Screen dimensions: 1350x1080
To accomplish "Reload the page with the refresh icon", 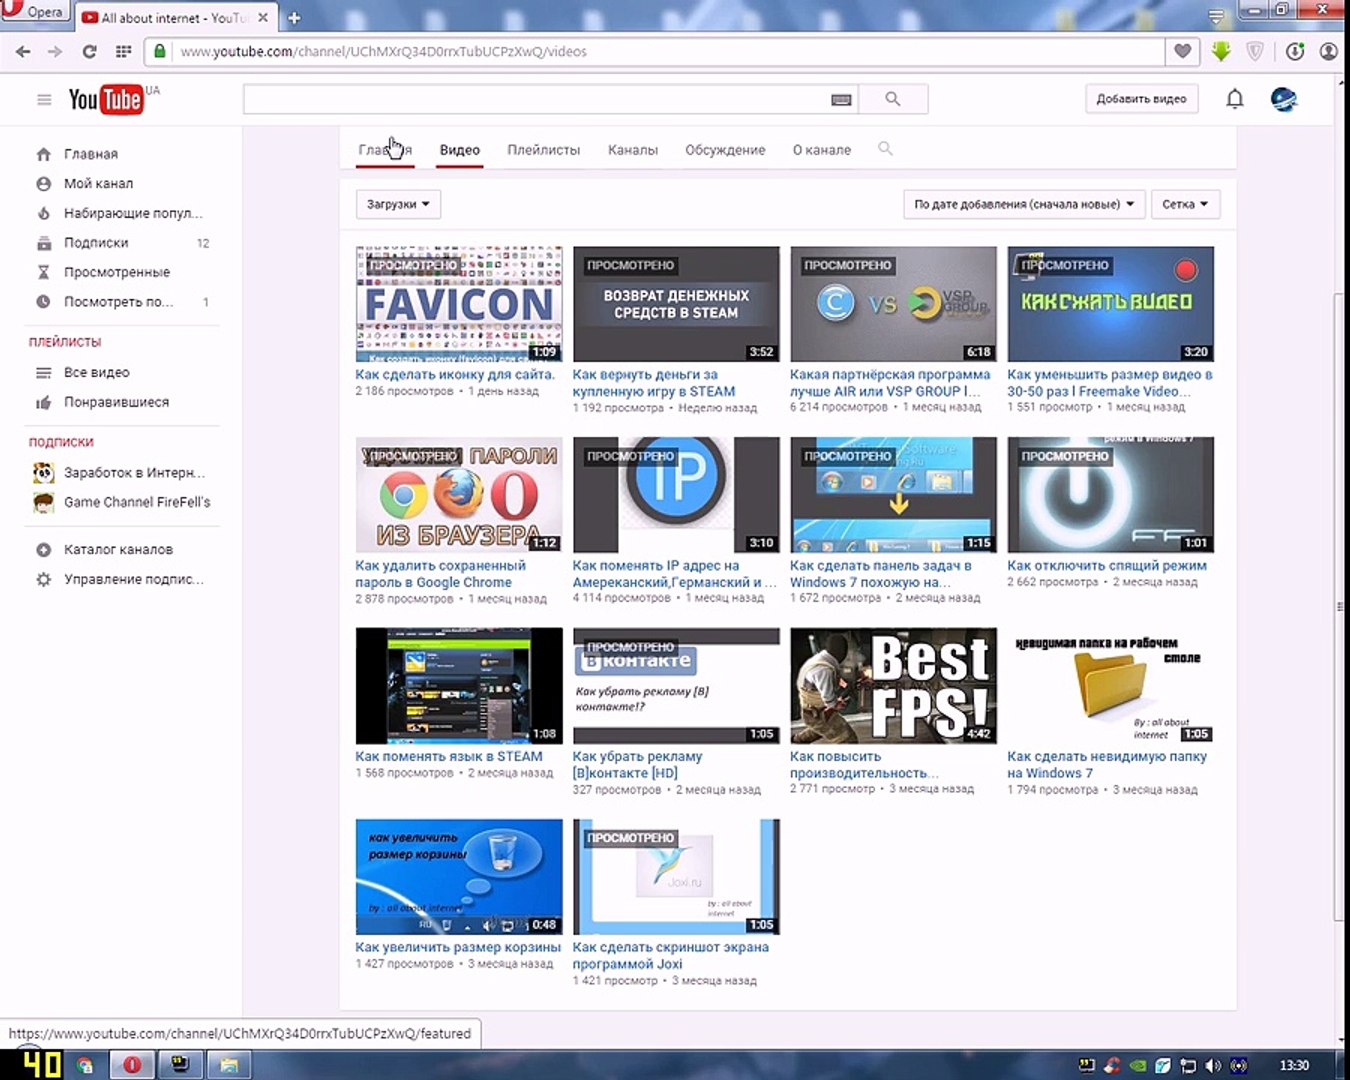I will click(89, 52).
